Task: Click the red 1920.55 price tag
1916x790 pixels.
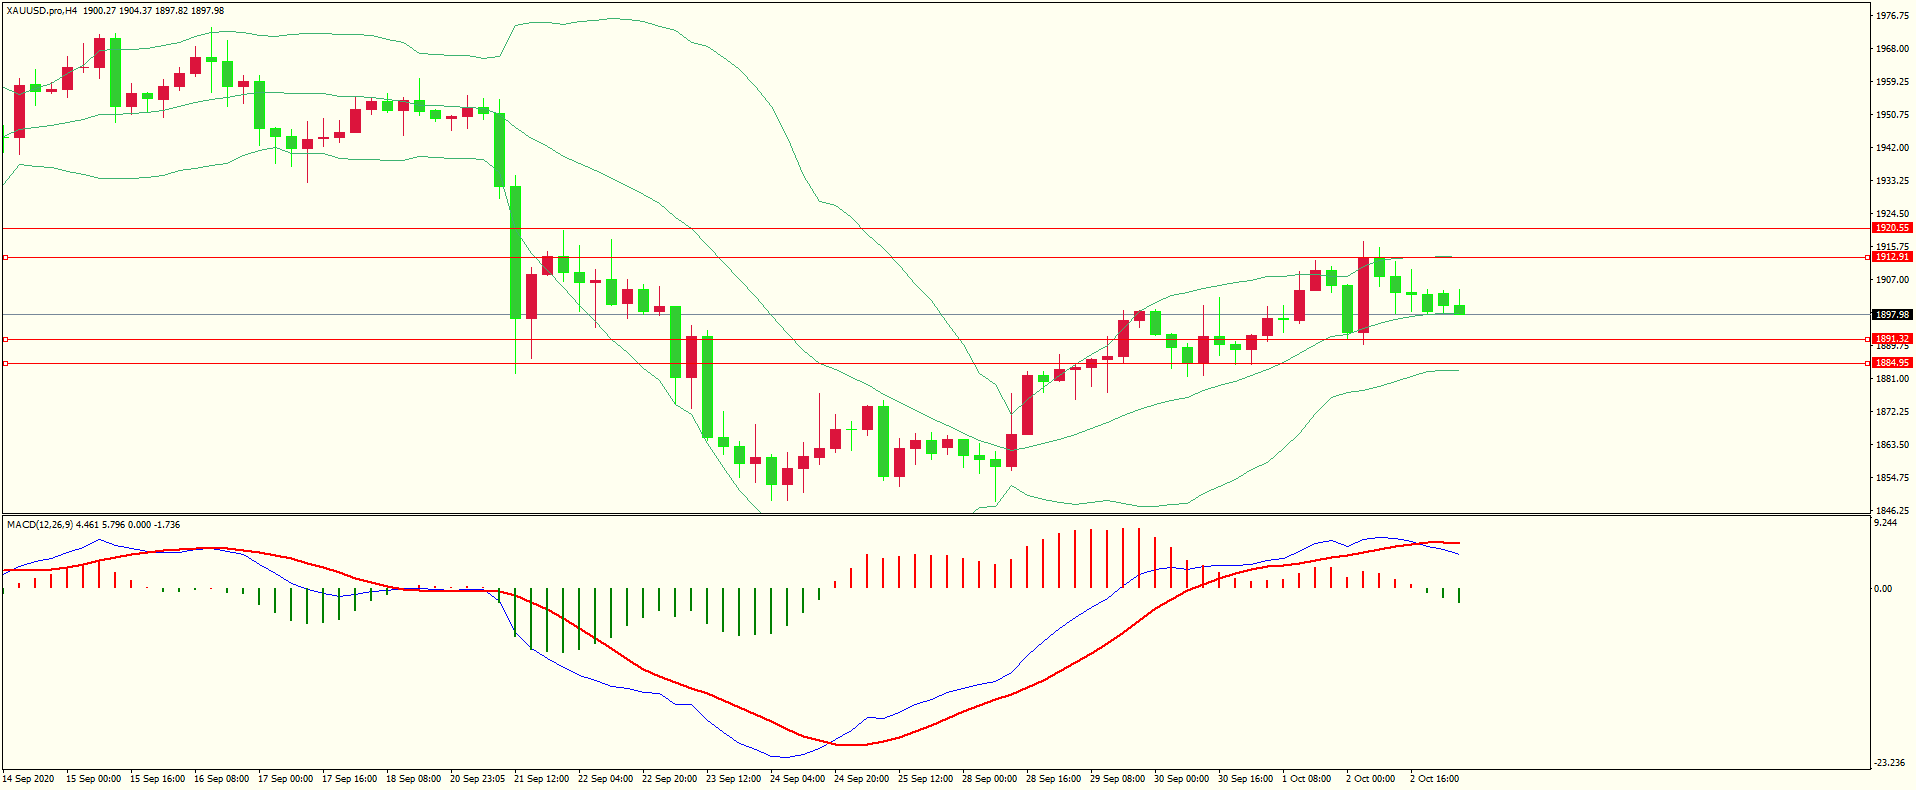Action: tap(1892, 228)
